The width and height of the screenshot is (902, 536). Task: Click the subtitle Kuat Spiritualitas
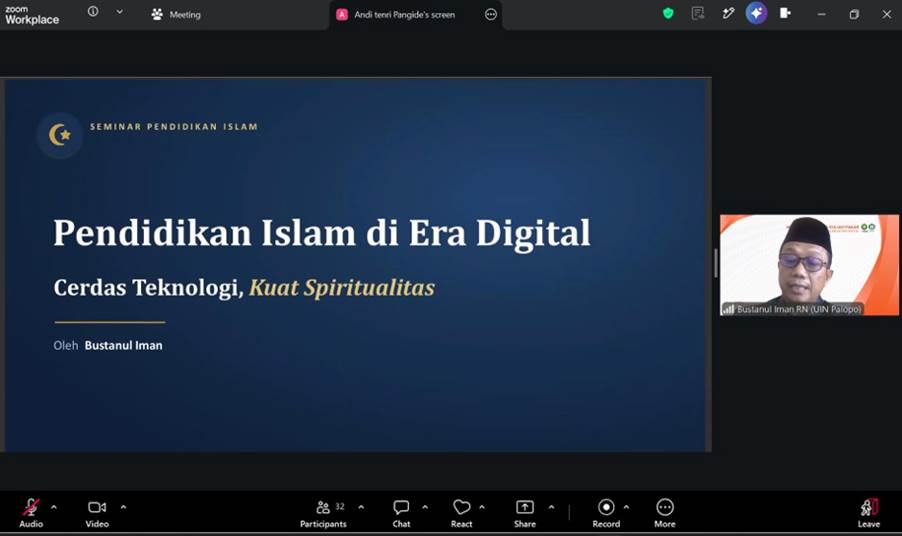coord(342,288)
